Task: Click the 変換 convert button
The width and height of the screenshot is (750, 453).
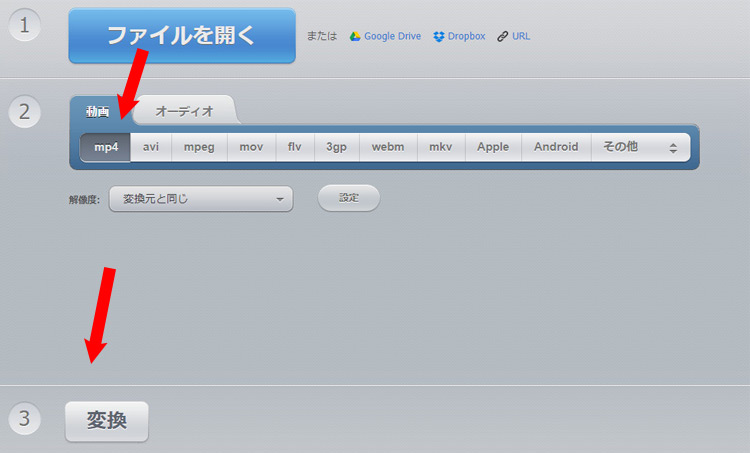Action: pyautogui.click(x=107, y=421)
